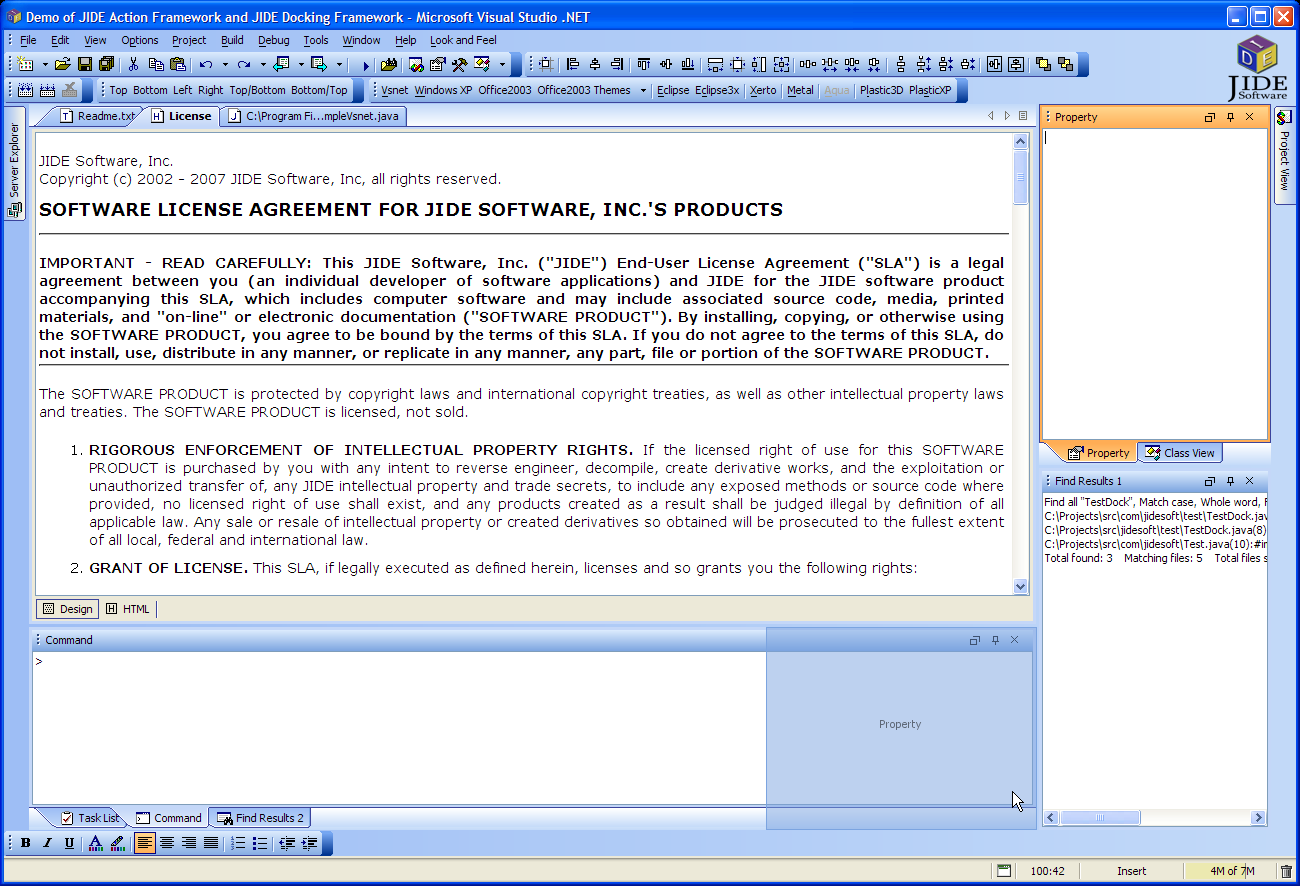Click the Top/Bottom layout button
This screenshot has height=886, width=1300.
pyautogui.click(x=257, y=90)
